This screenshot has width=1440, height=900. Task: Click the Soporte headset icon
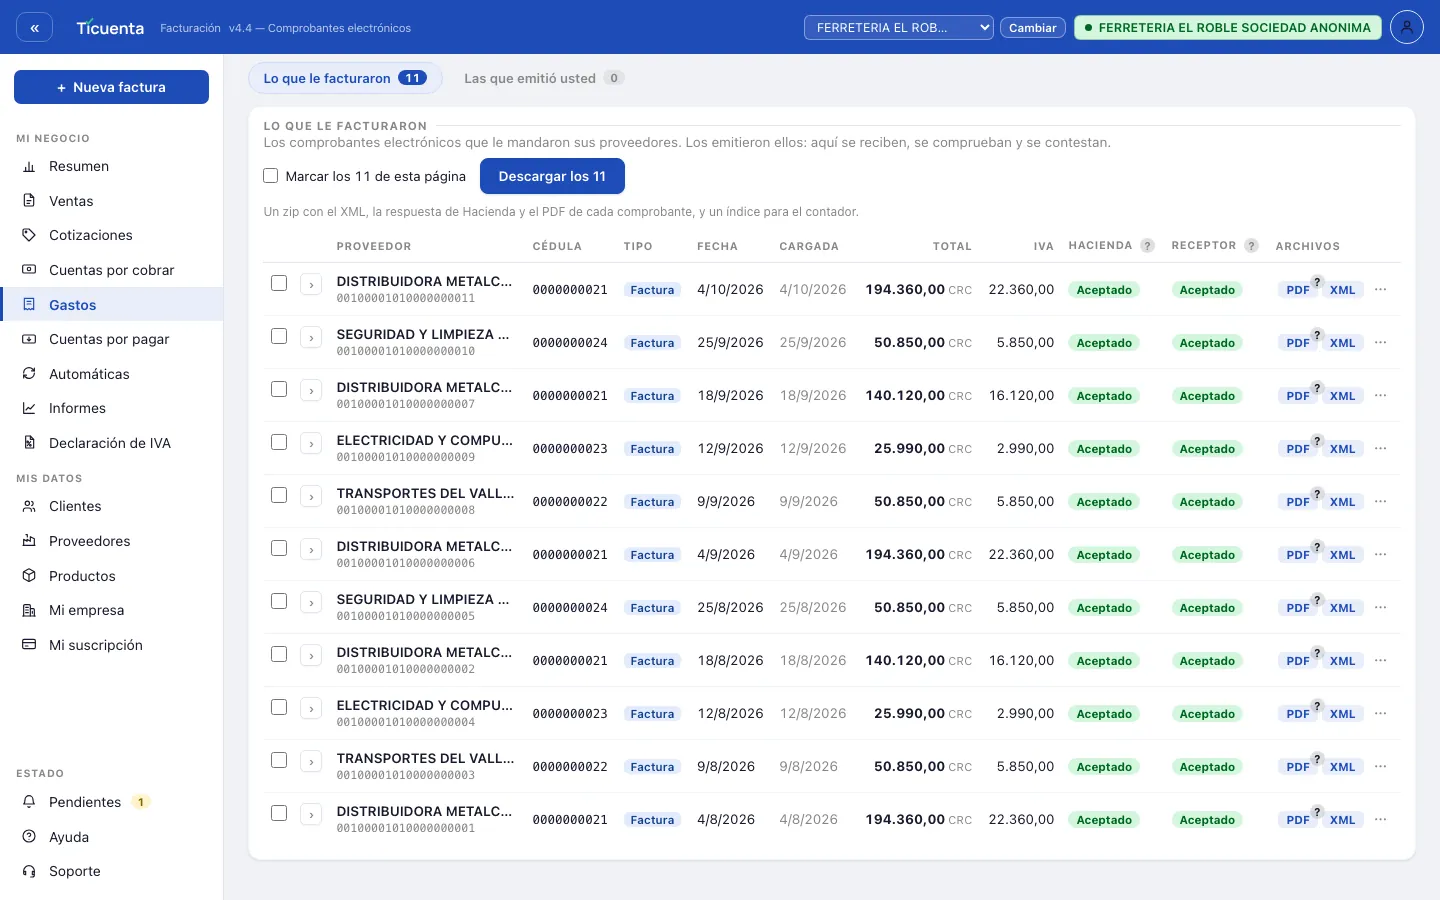tap(29, 871)
